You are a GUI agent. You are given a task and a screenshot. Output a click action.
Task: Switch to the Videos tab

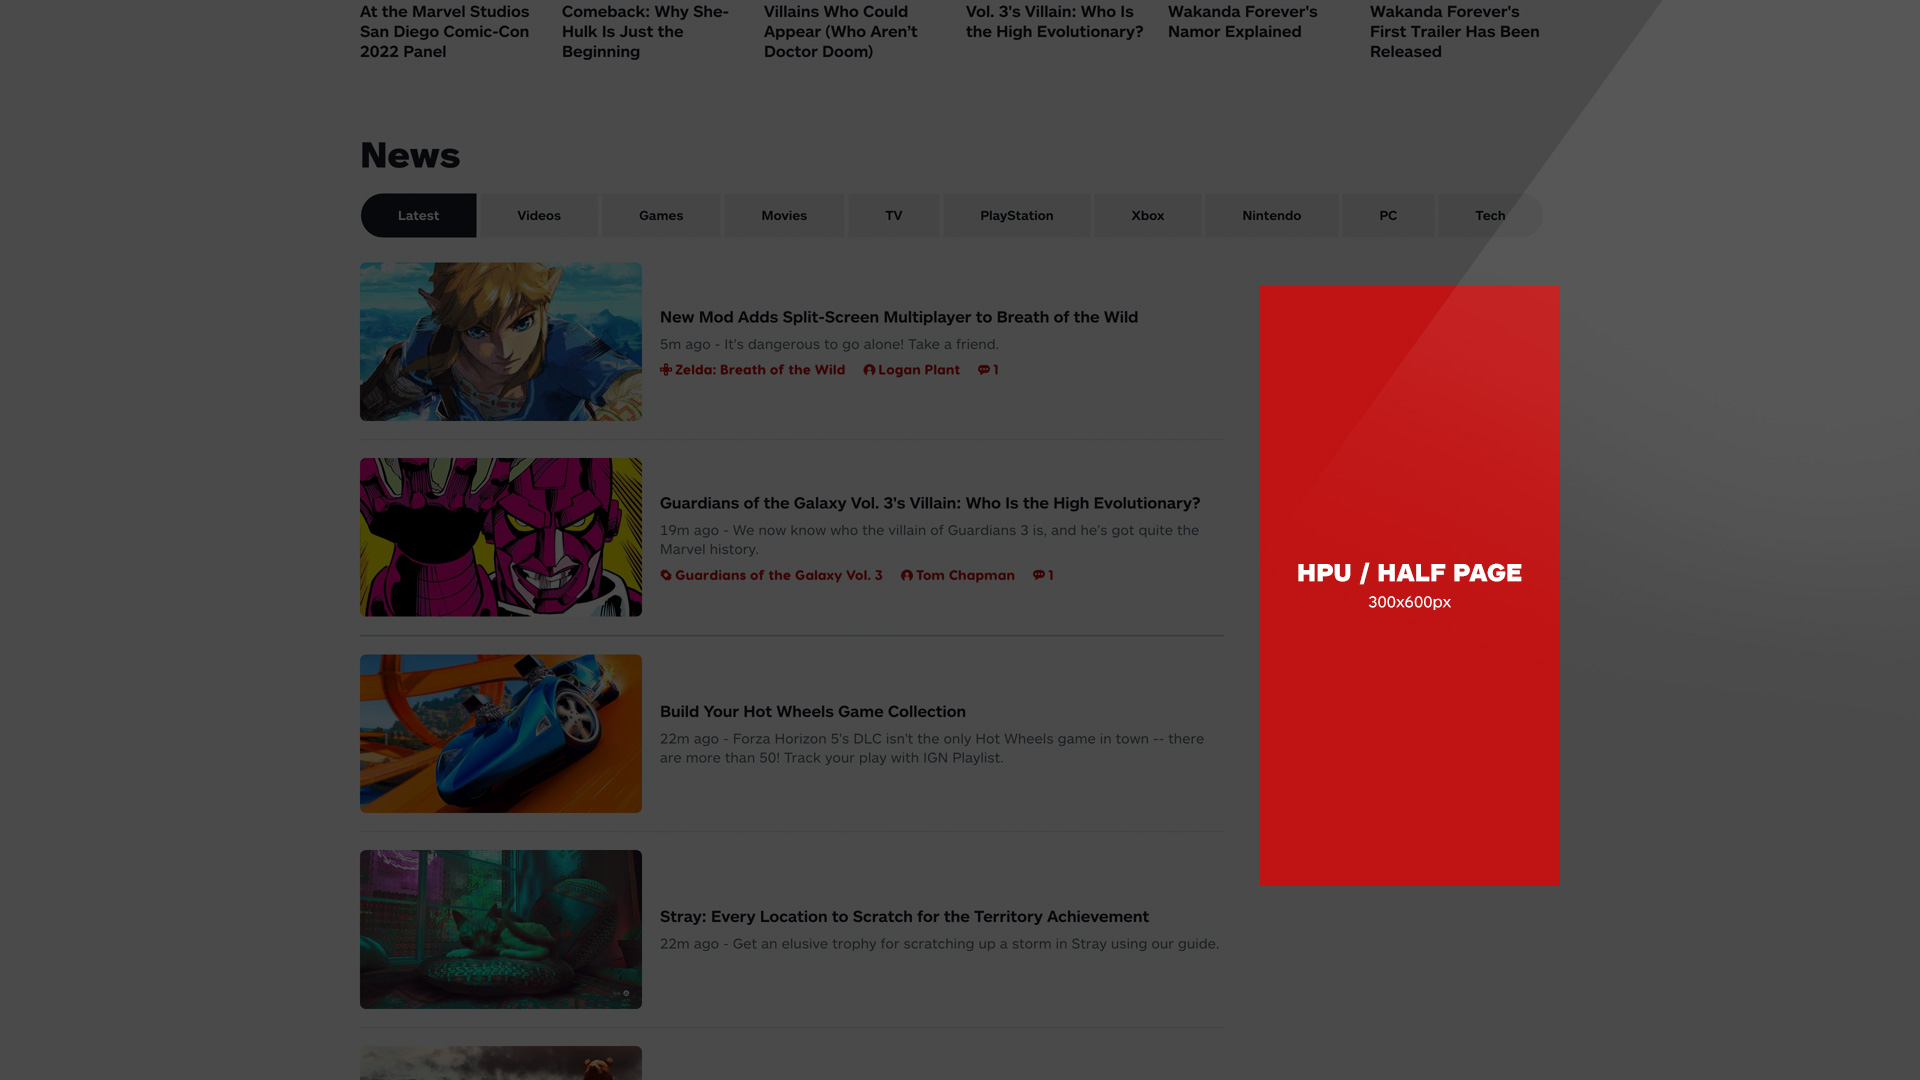[538, 215]
